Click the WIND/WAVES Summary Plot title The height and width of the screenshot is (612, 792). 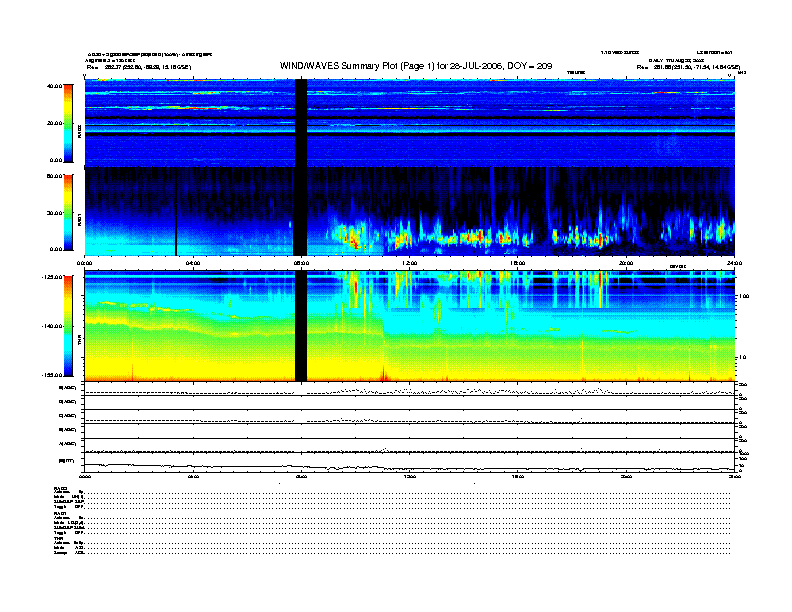416,66
